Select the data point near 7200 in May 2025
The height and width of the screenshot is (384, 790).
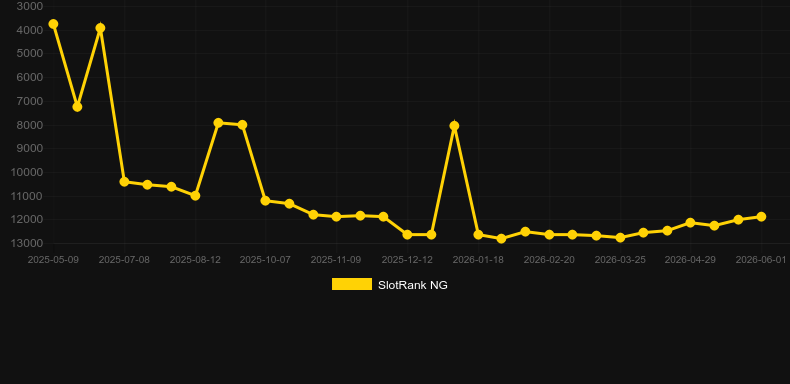[x=77, y=107]
